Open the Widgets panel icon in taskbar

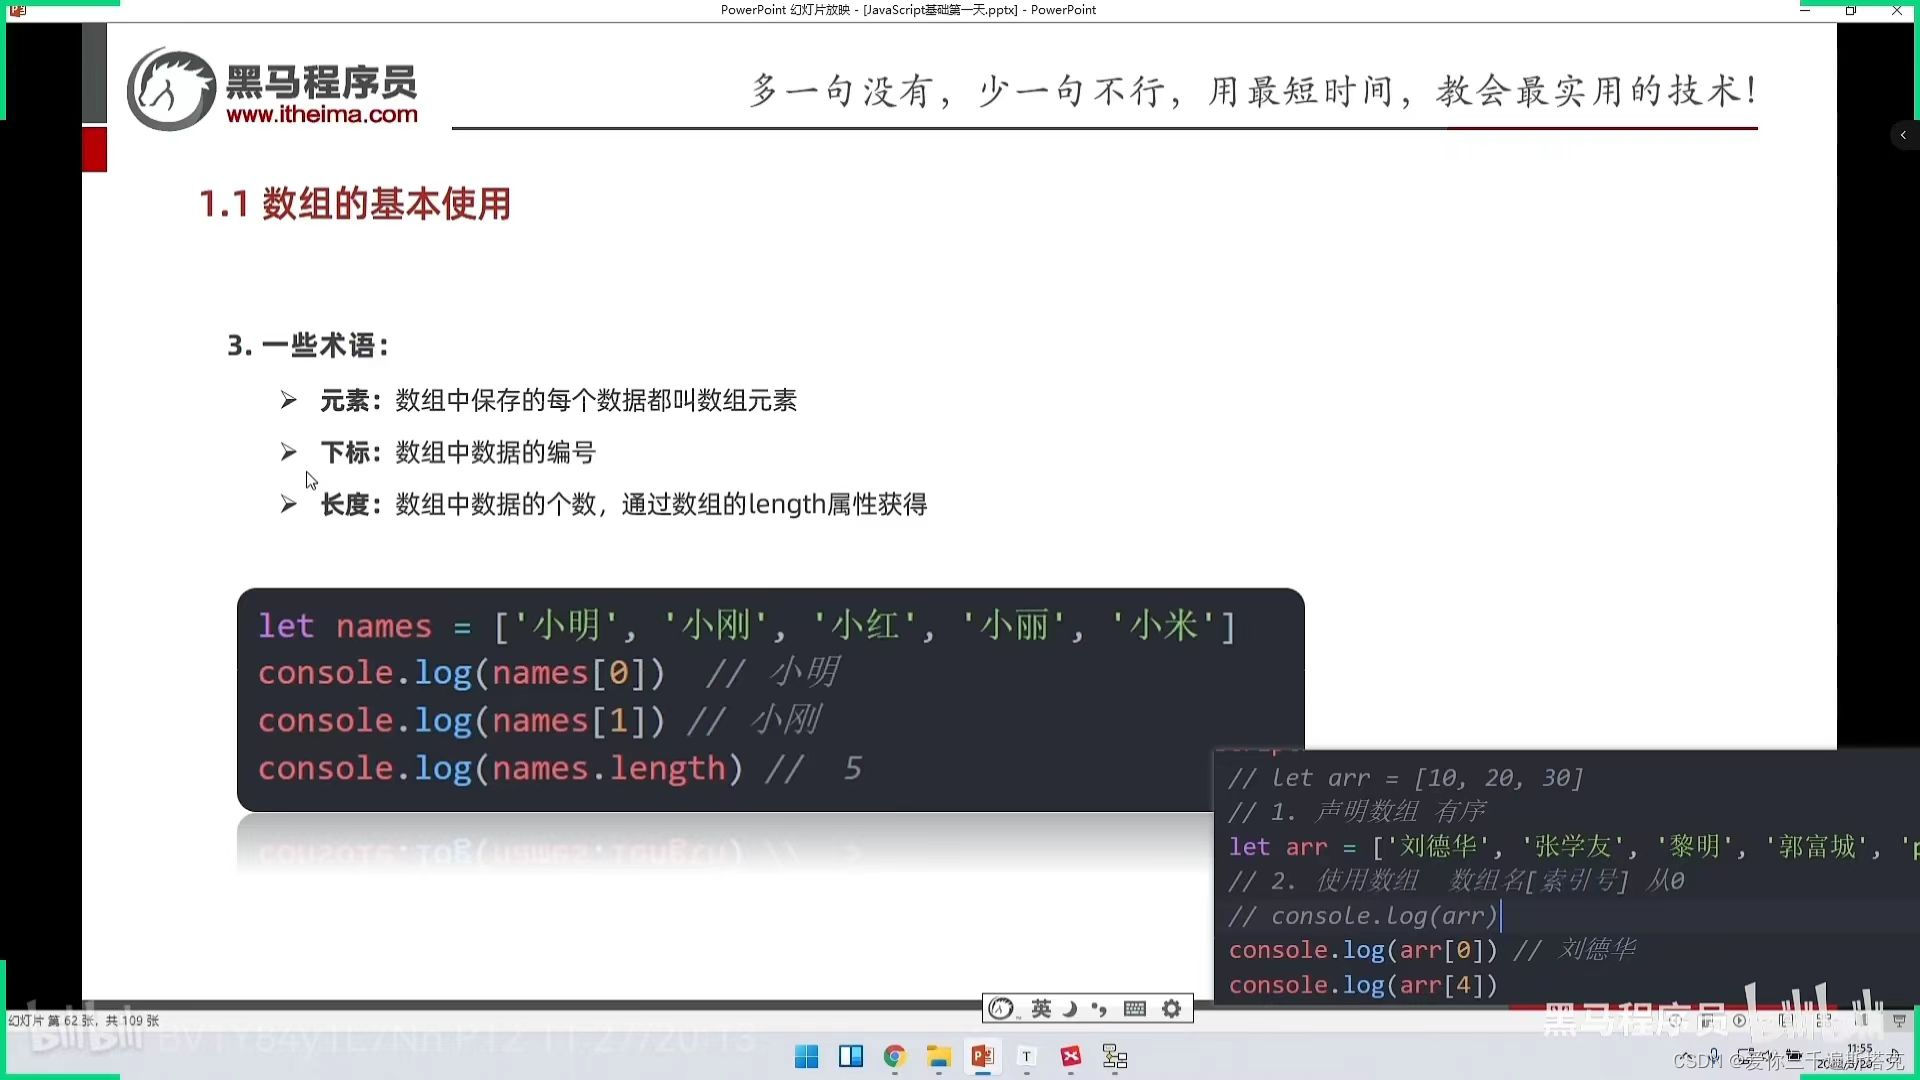pyautogui.click(x=851, y=1057)
